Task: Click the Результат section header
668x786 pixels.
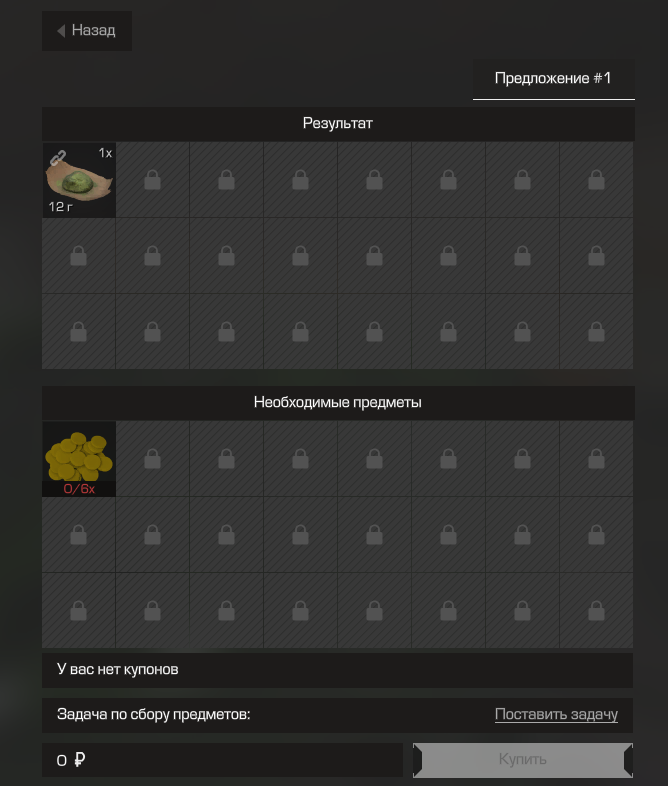Action: coord(338,123)
